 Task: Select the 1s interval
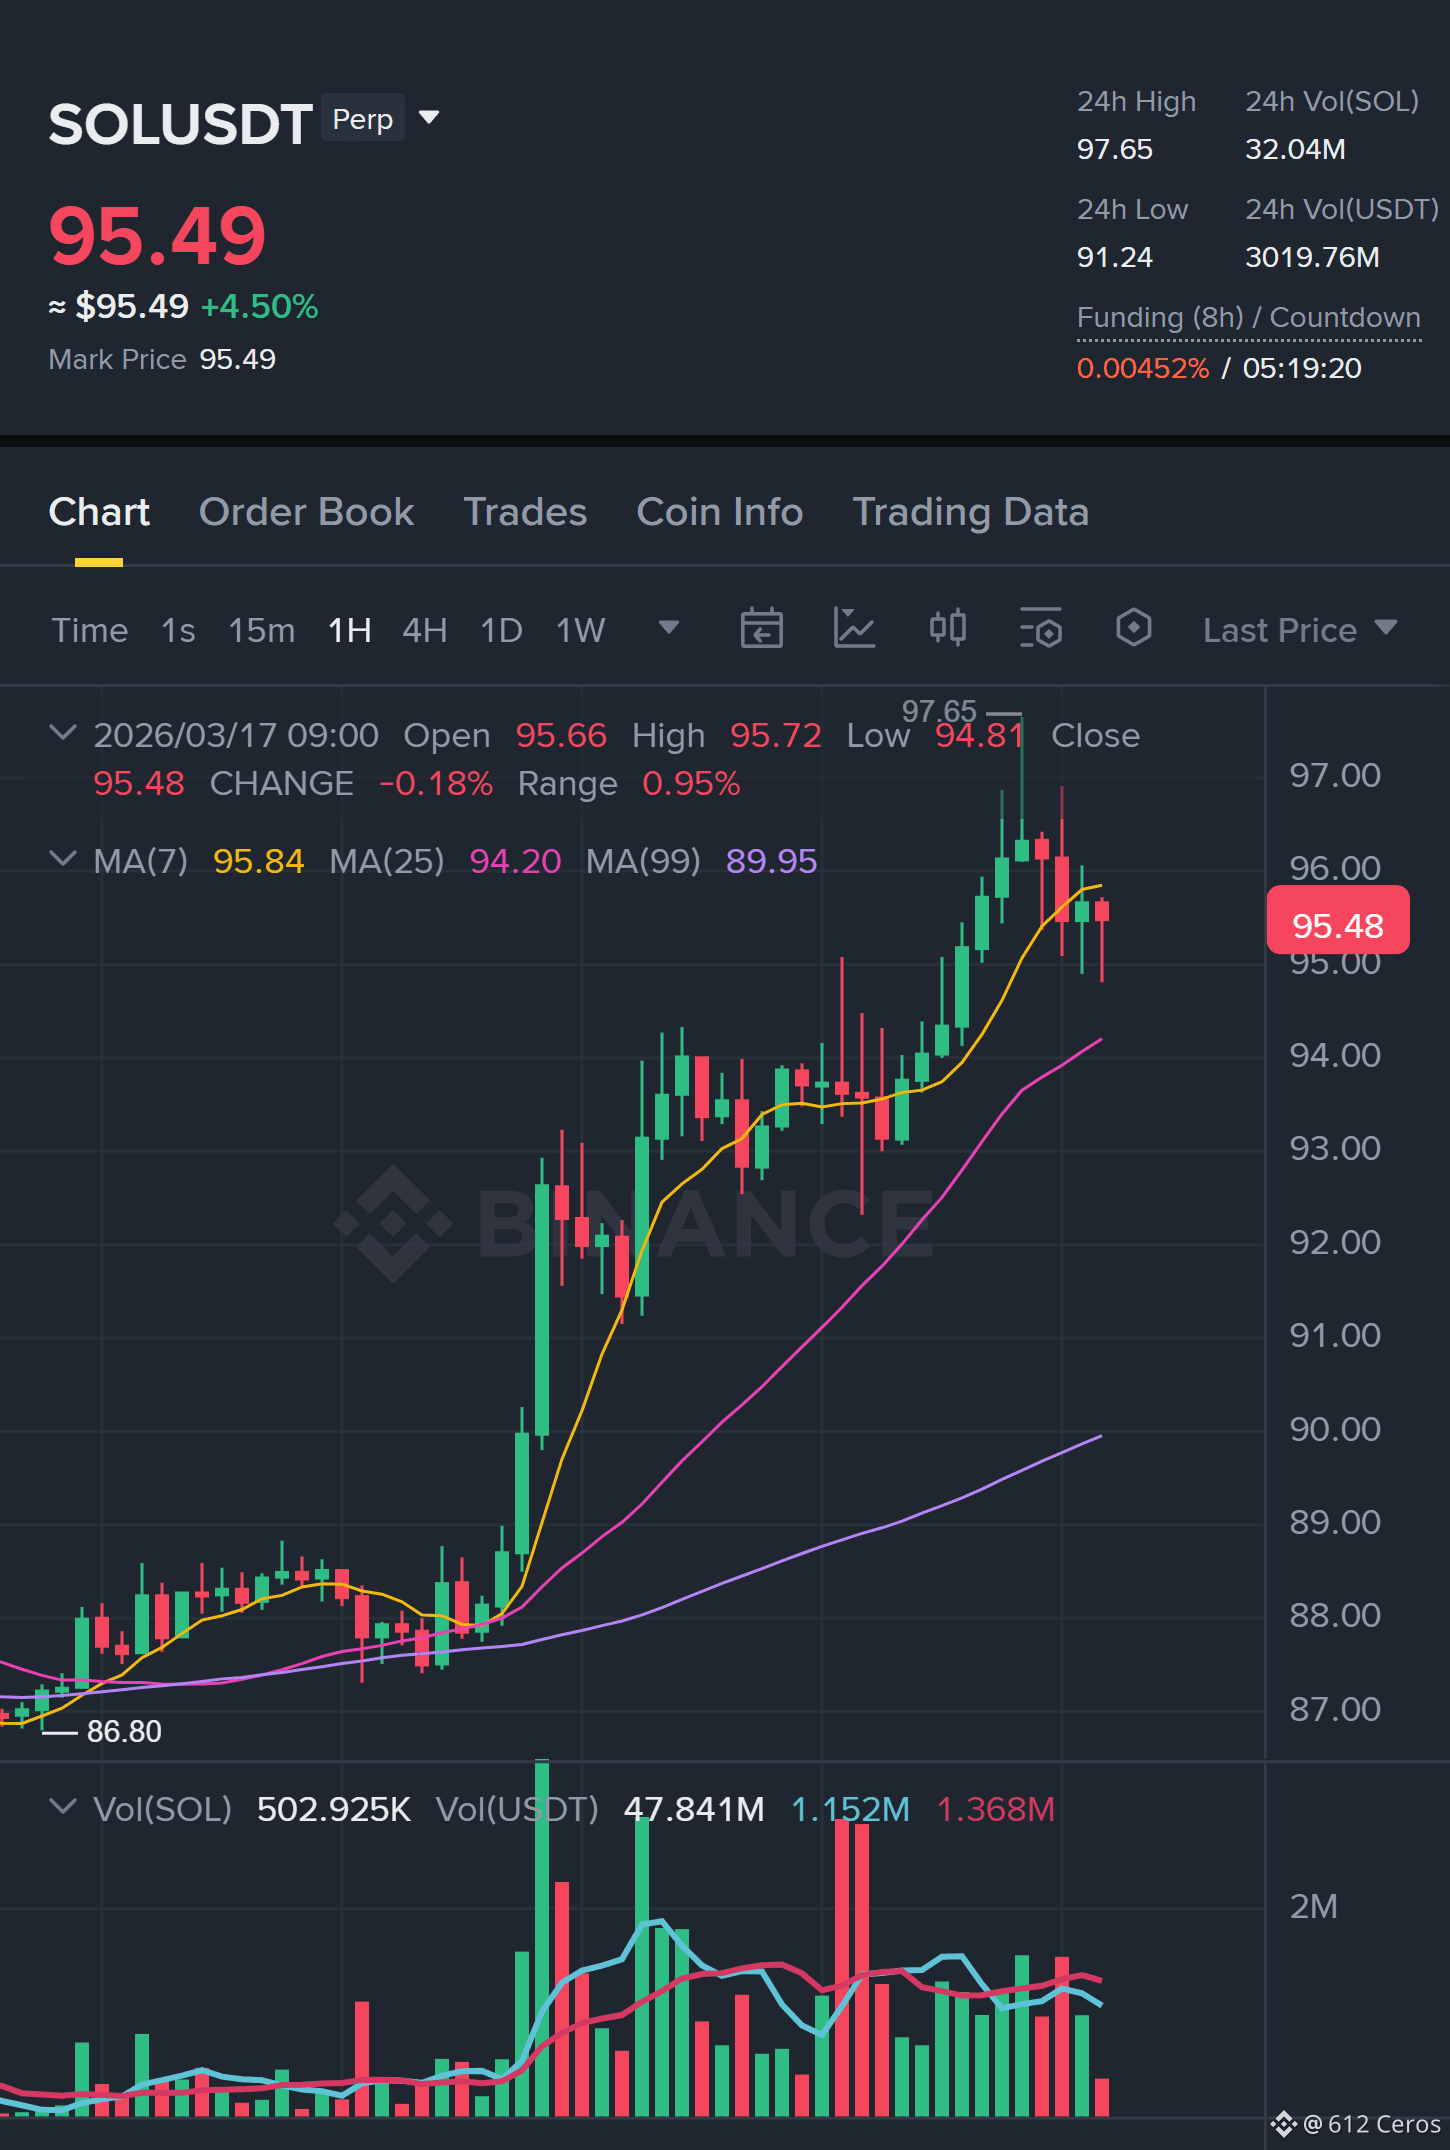tap(178, 630)
